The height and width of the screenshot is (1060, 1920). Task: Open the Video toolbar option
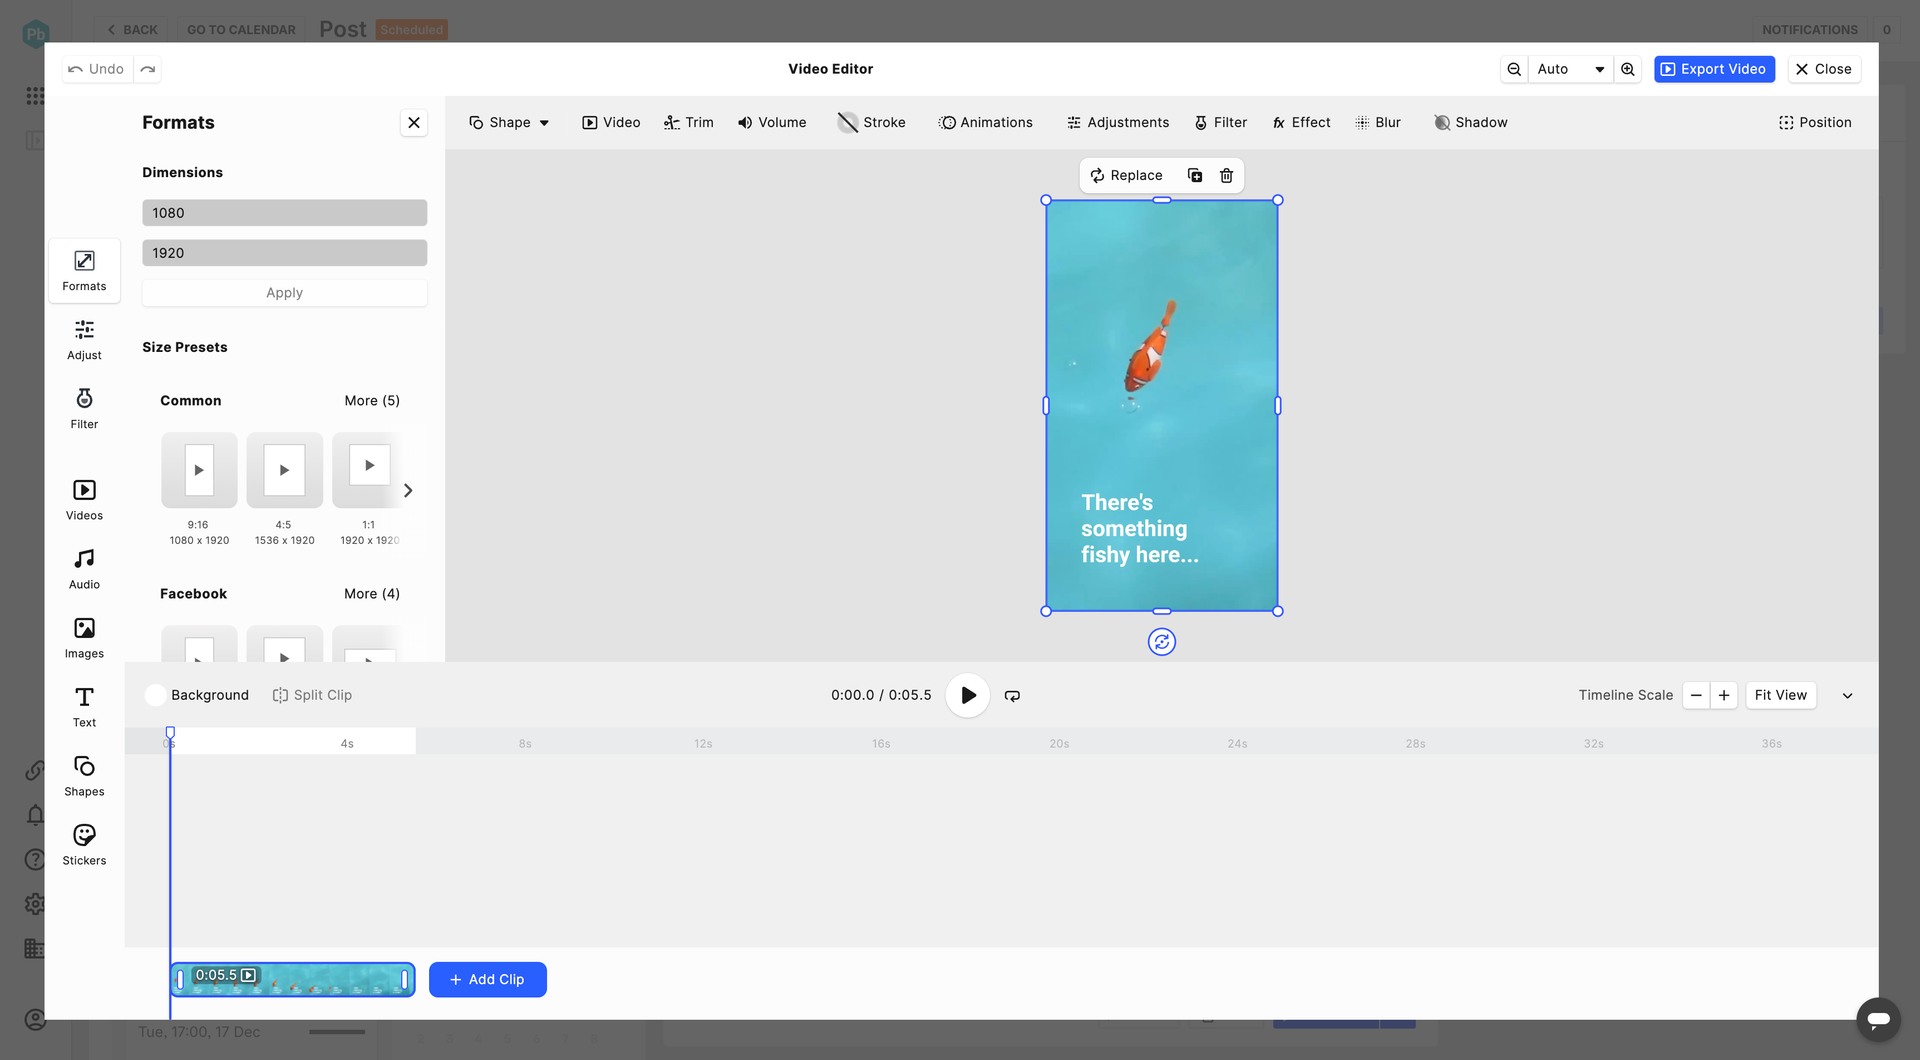(611, 123)
